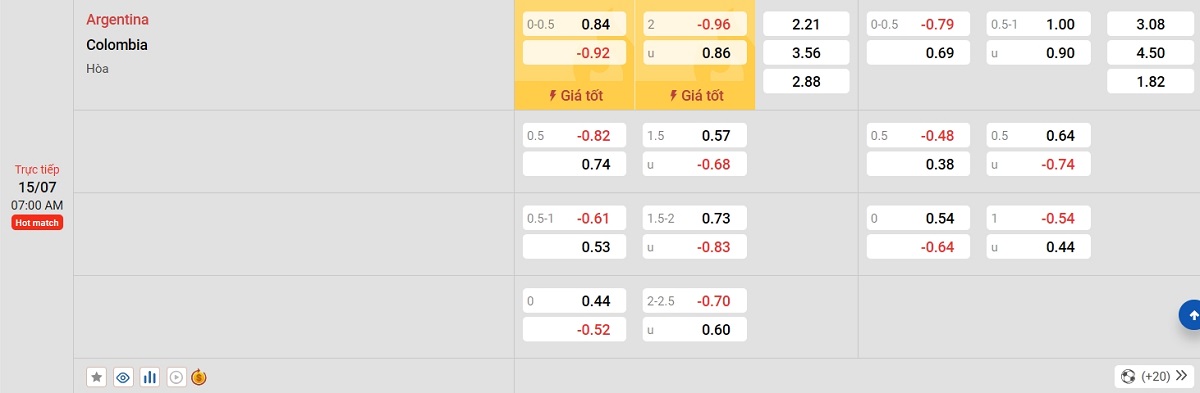Open the bar chart statistics icon

pyautogui.click(x=150, y=377)
